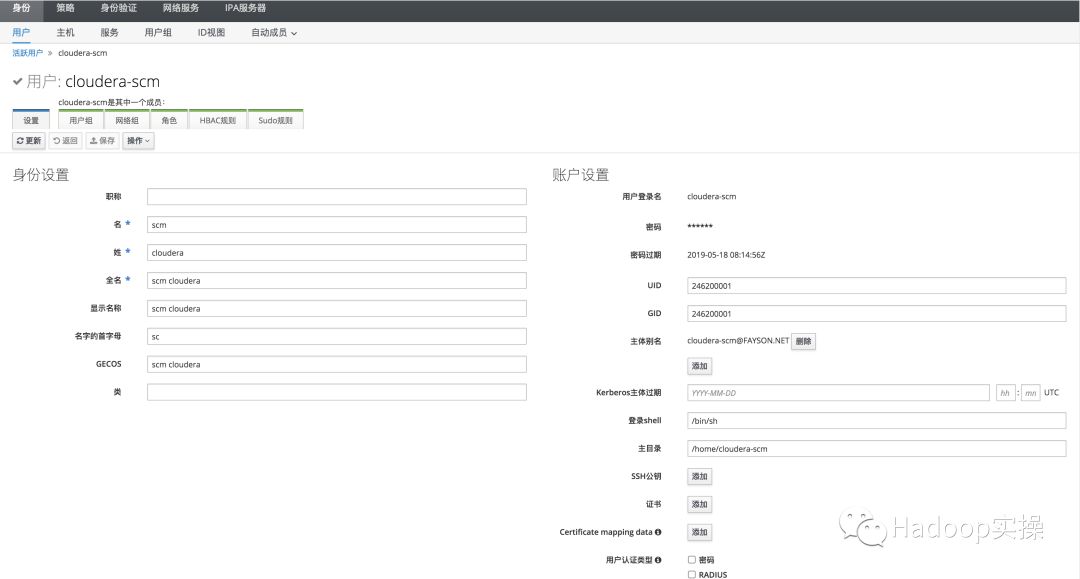Focus the 全名 input field
Image resolution: width=1080 pixels, height=579 pixels.
pos(337,280)
